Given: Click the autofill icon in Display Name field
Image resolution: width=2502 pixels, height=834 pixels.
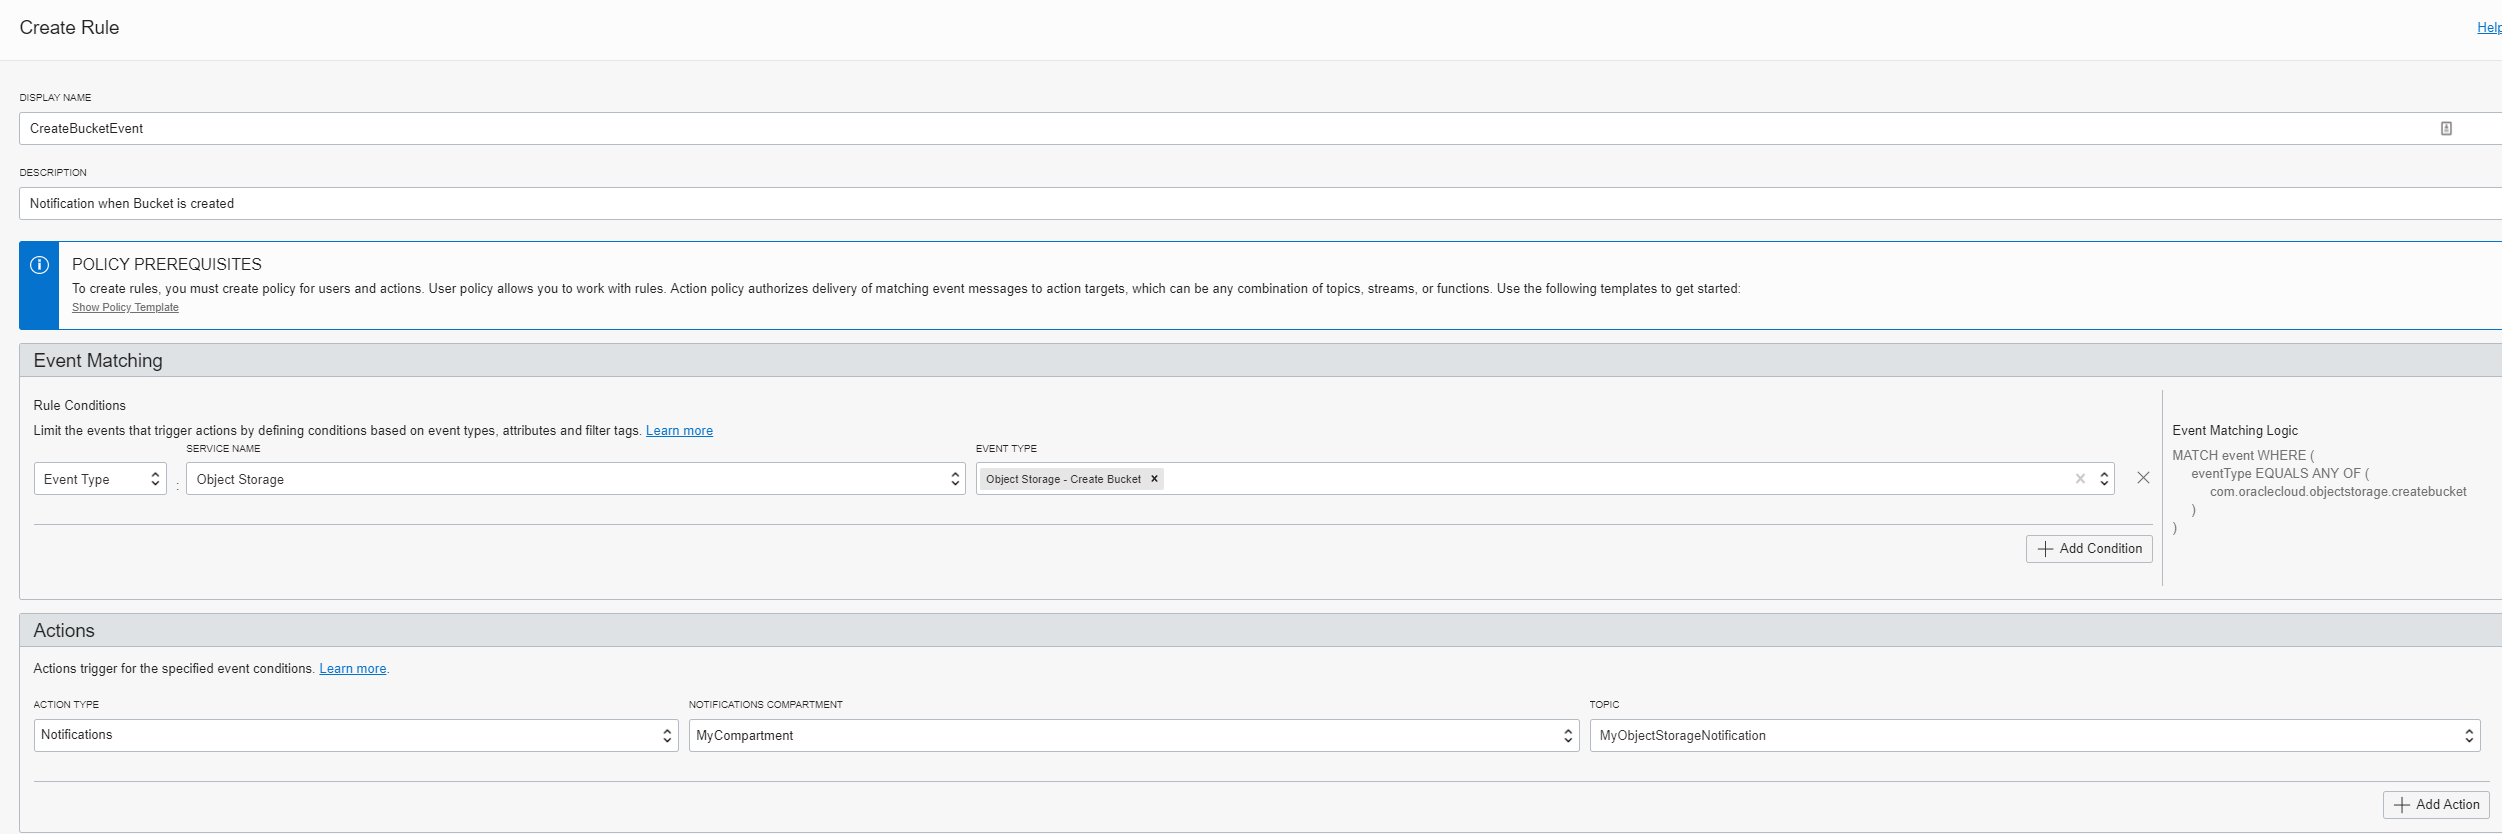Looking at the screenshot, I should click(x=2446, y=128).
